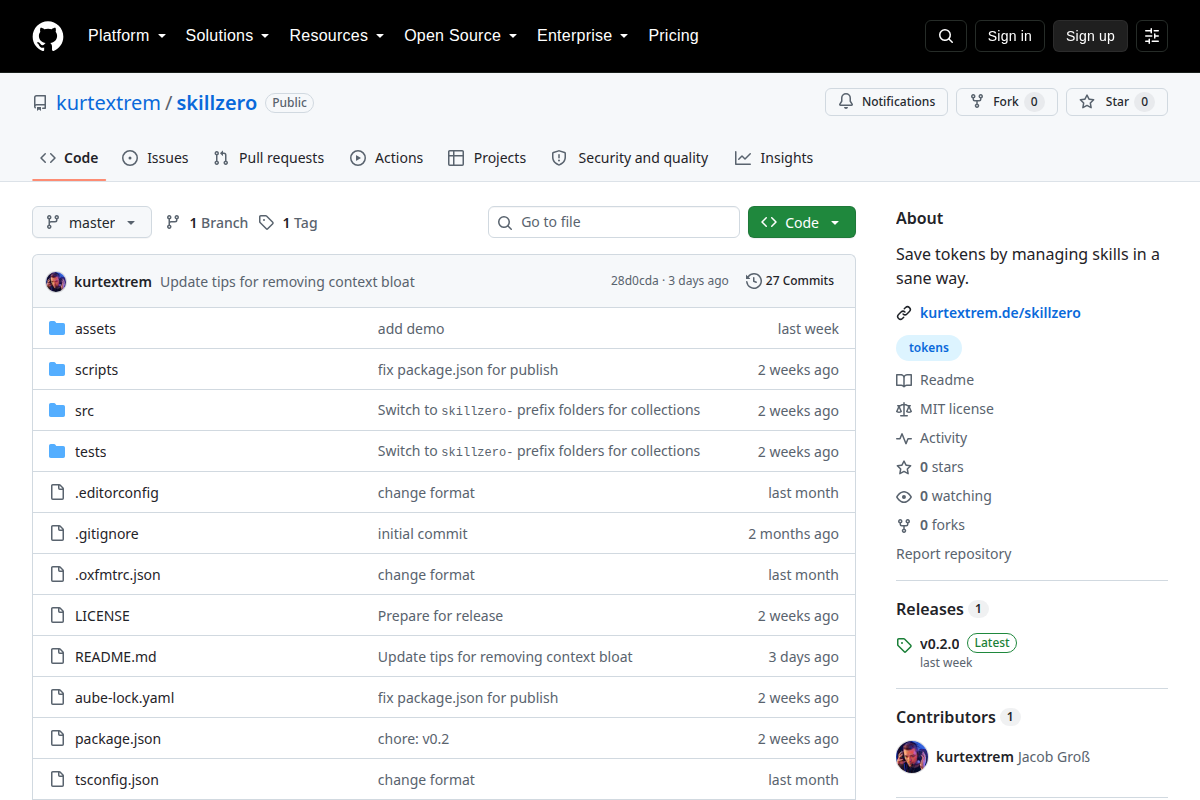Screen dimensions: 1200x800
Task: Click the repository book icon near kurtextrem
Action: (x=40, y=103)
